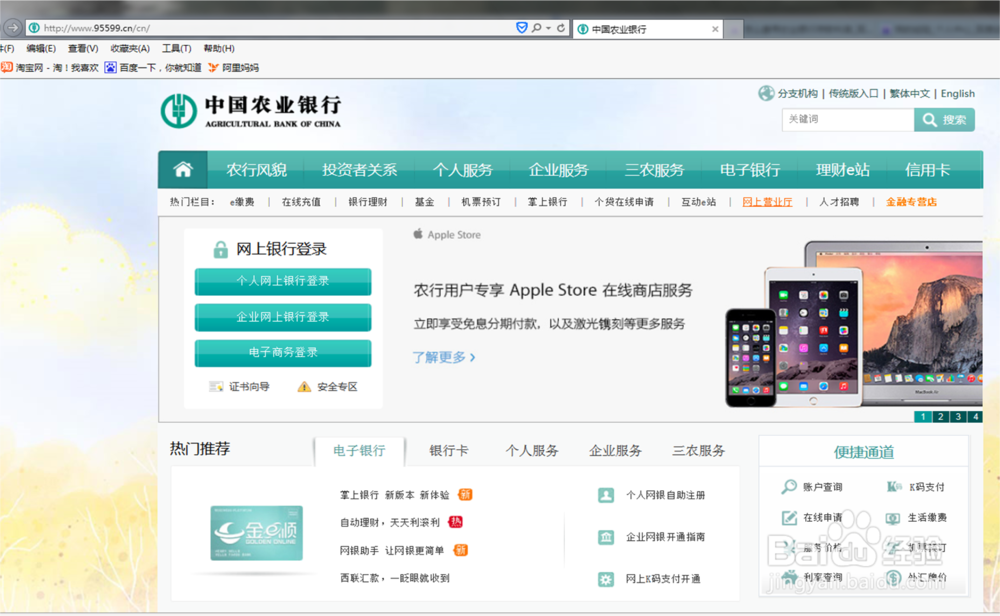Open the address bar search dropdown arrow
Image resolution: width=1000 pixels, height=616 pixels.
point(548,28)
